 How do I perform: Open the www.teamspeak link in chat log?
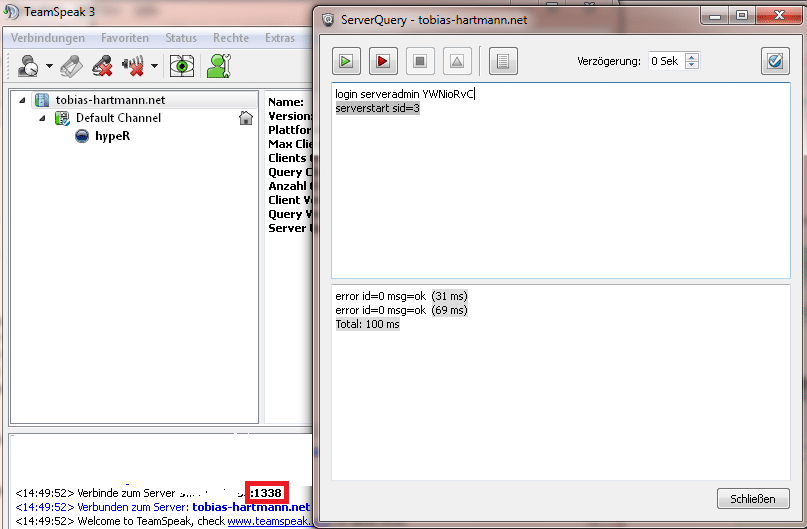269,521
